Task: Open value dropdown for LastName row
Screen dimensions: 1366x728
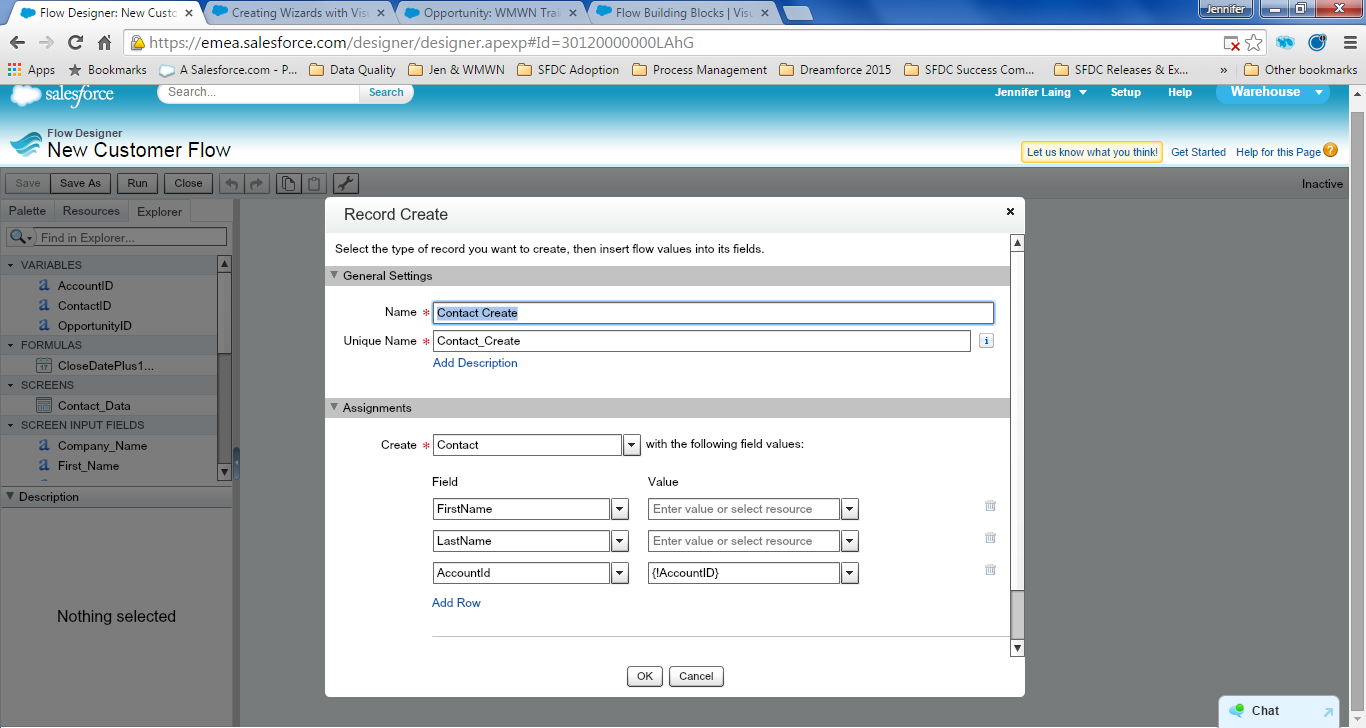Action: coord(850,541)
